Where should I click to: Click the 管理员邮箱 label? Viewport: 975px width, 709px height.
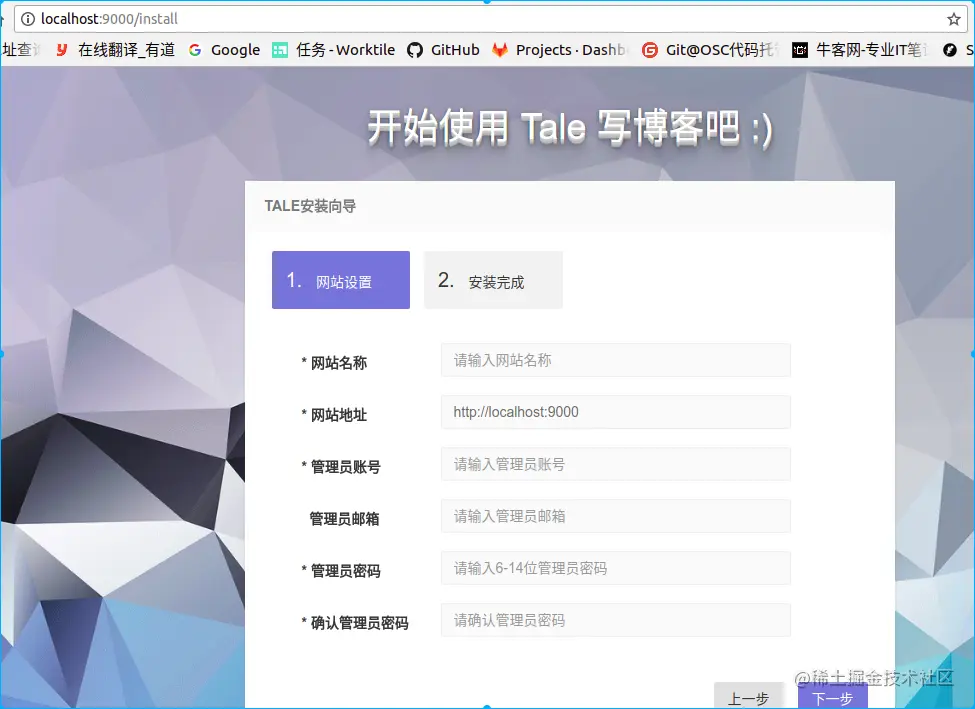click(344, 519)
